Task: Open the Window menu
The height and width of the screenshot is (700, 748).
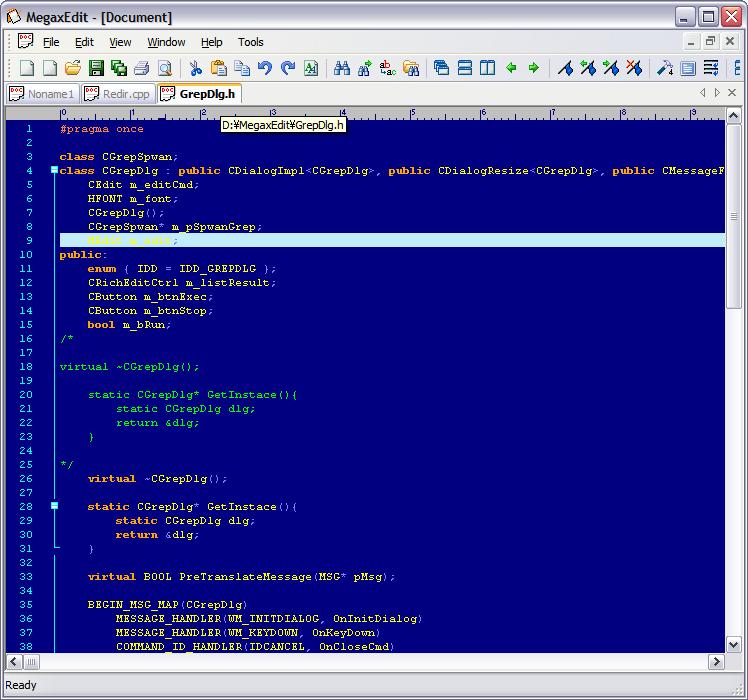Action: point(166,42)
